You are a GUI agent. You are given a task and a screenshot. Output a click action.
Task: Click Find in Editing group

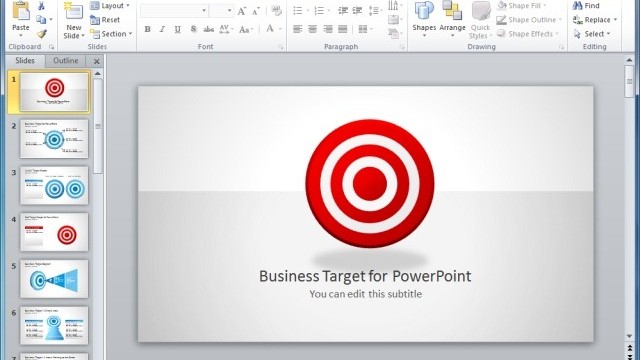[586, 6]
